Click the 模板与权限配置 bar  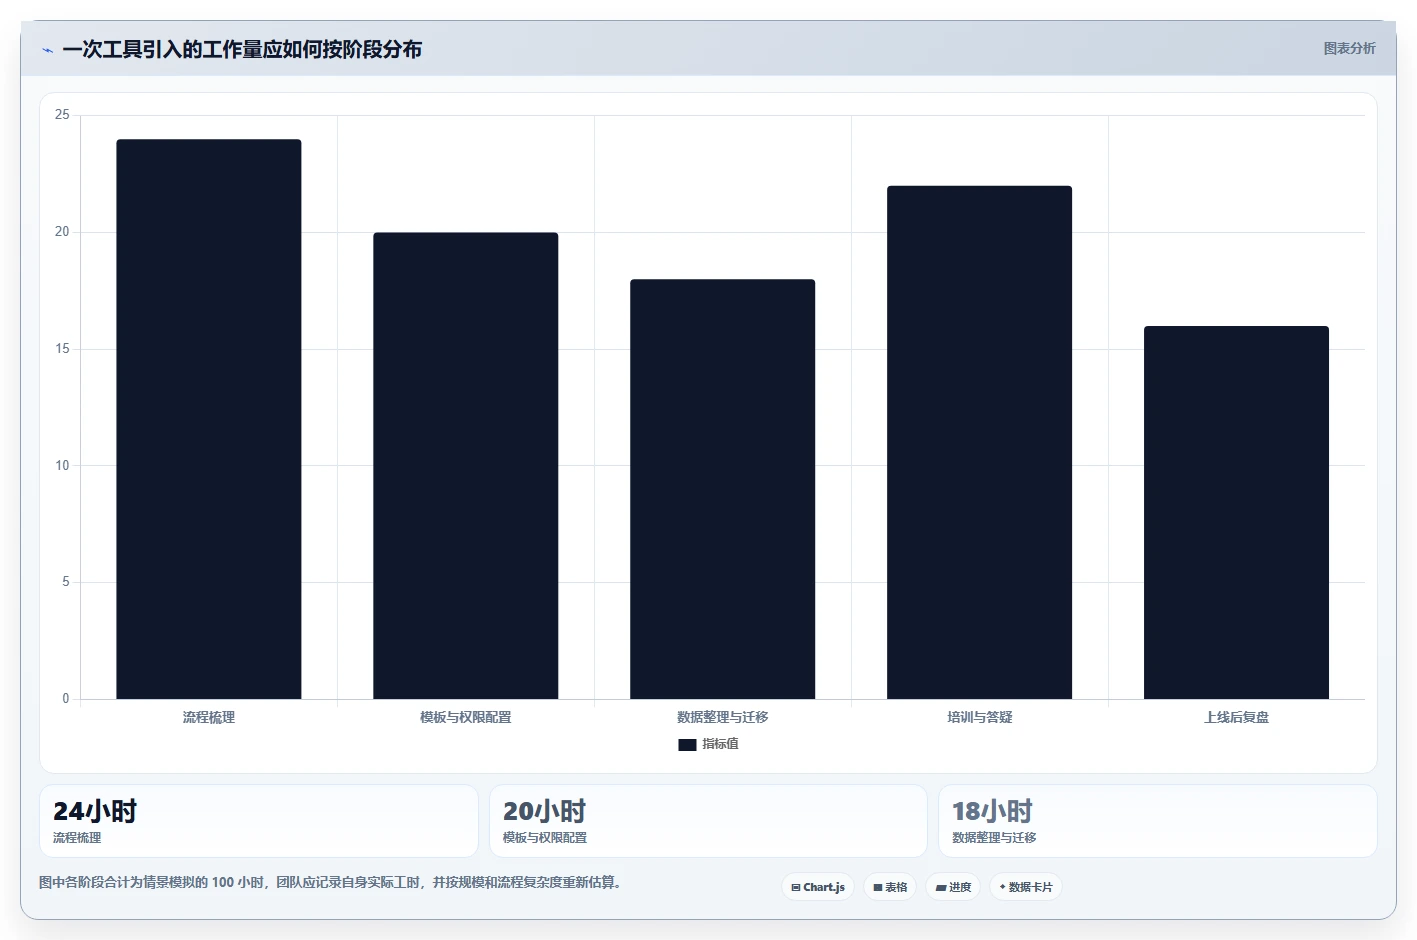click(466, 466)
